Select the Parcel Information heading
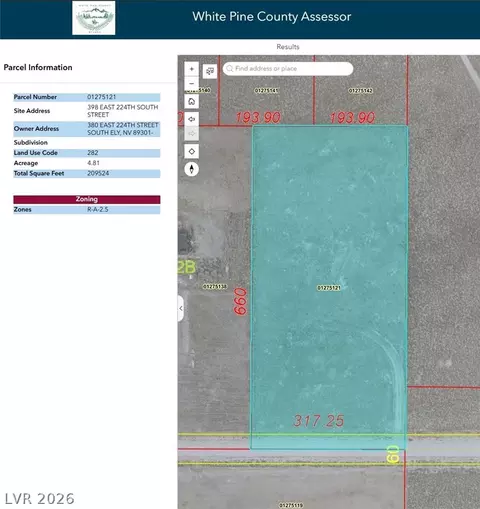 (38, 67)
